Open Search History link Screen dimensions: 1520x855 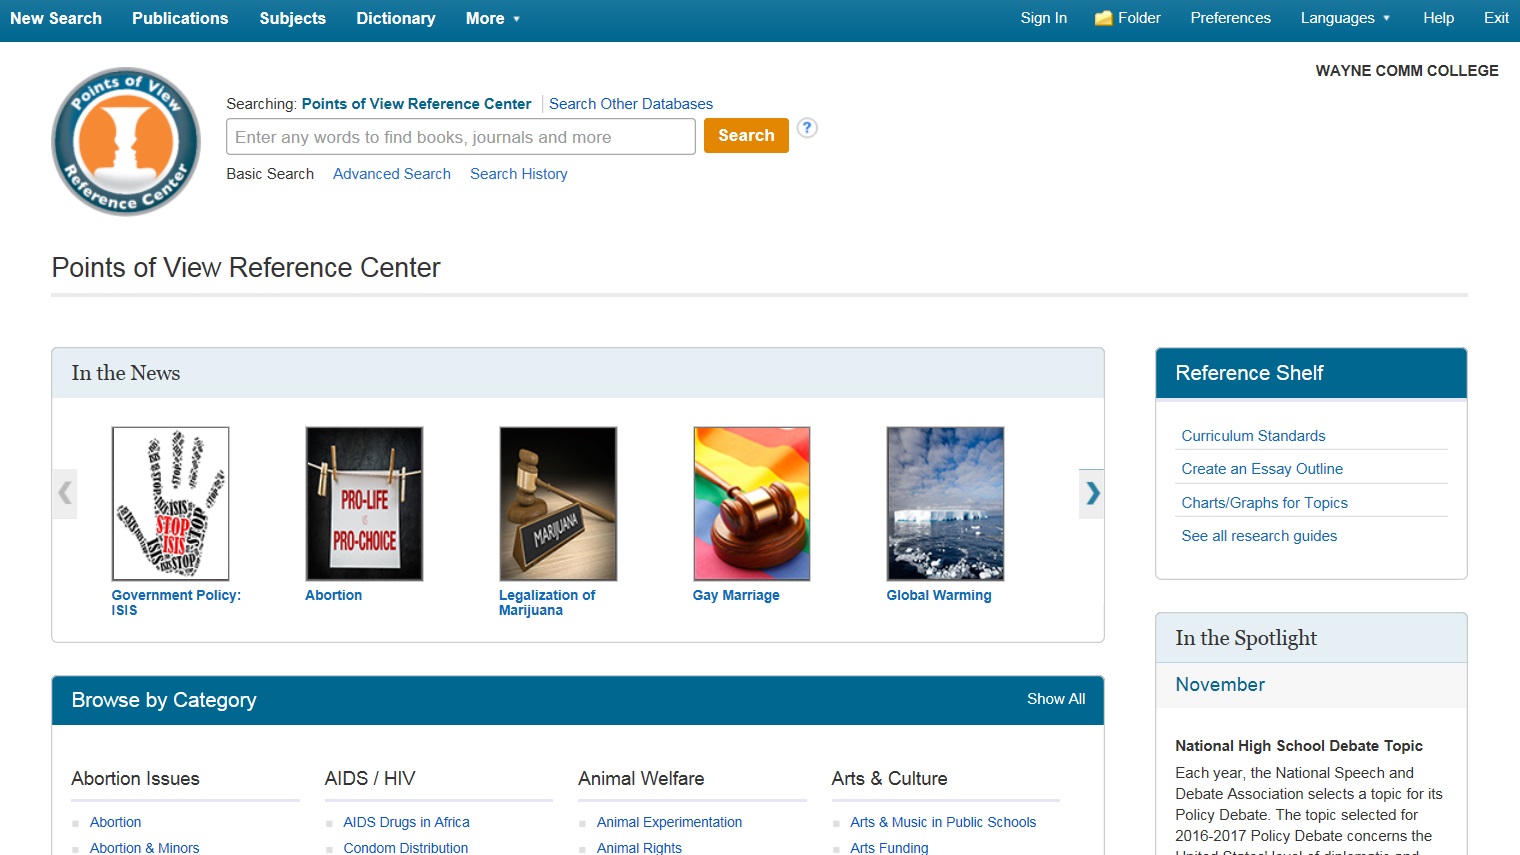(519, 174)
